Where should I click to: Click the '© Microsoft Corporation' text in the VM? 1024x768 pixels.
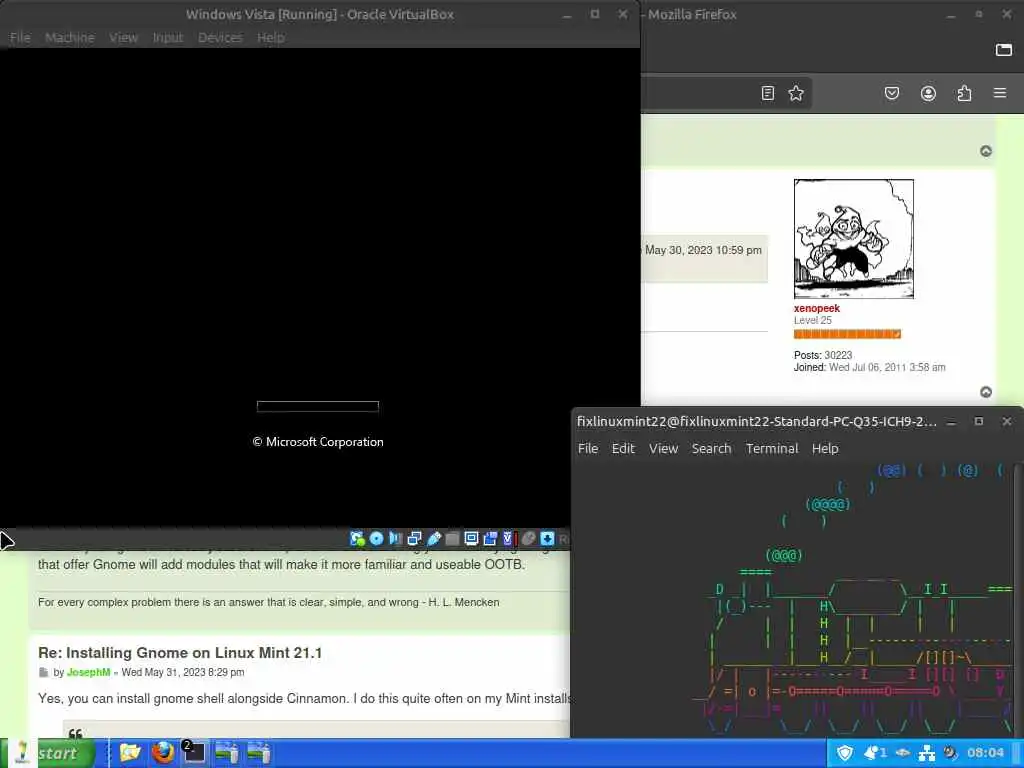coord(318,442)
